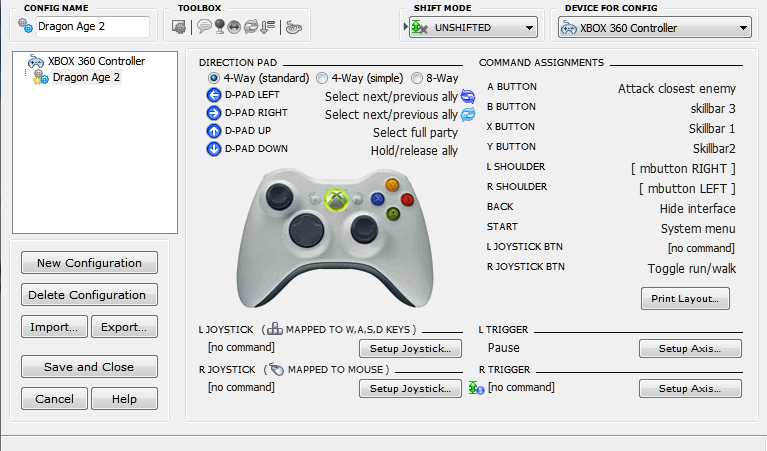Click the cycle arrows toolbox icon
The image size is (767, 451).
[251, 26]
